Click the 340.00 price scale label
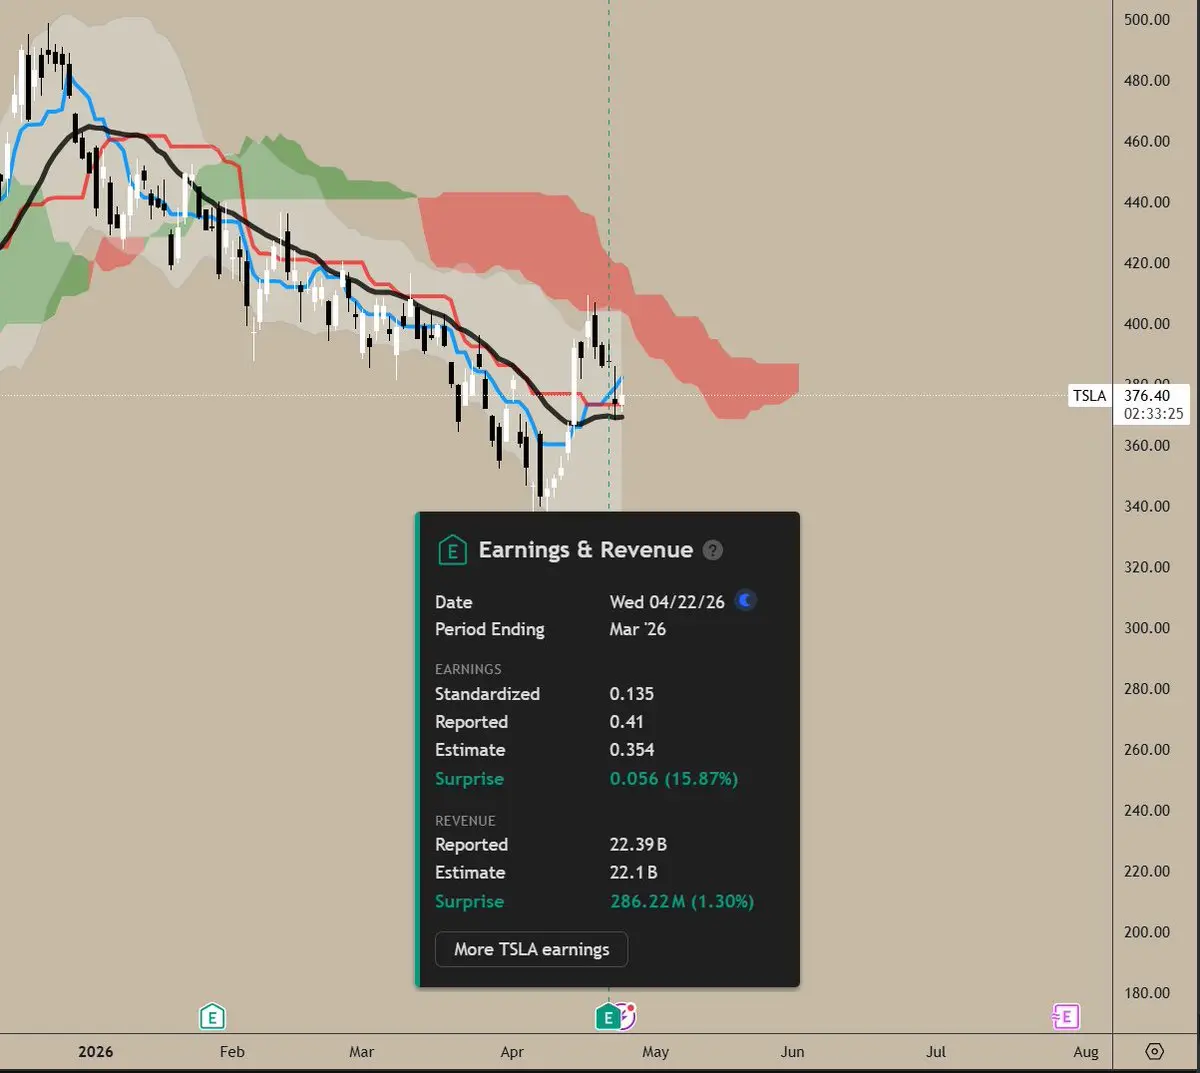This screenshot has width=1200, height=1073. coord(1146,506)
